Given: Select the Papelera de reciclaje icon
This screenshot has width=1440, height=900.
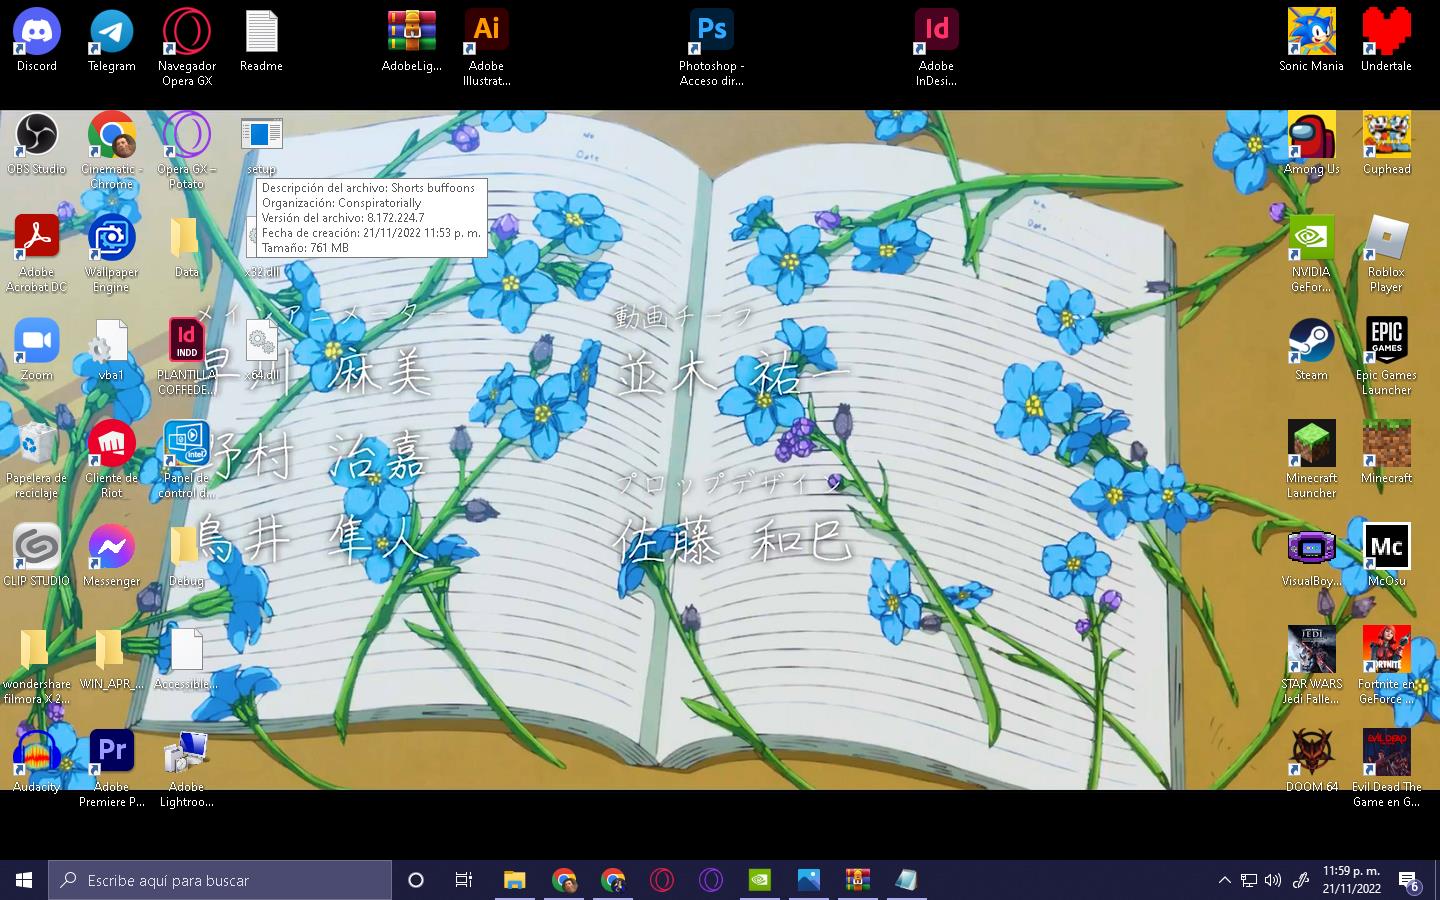Looking at the screenshot, I should (37, 444).
